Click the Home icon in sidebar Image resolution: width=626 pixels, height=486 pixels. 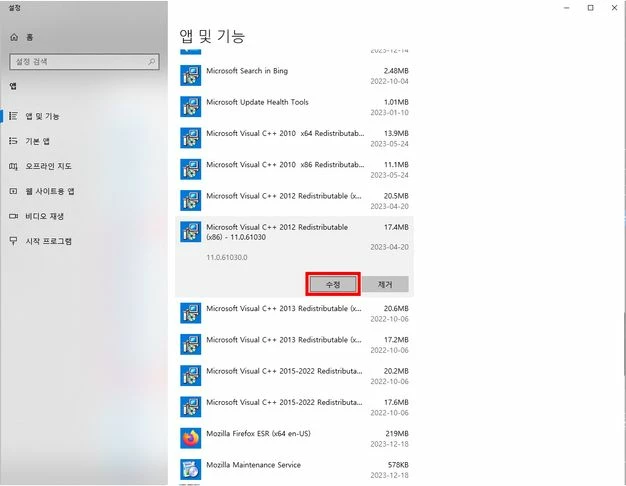coord(14,37)
